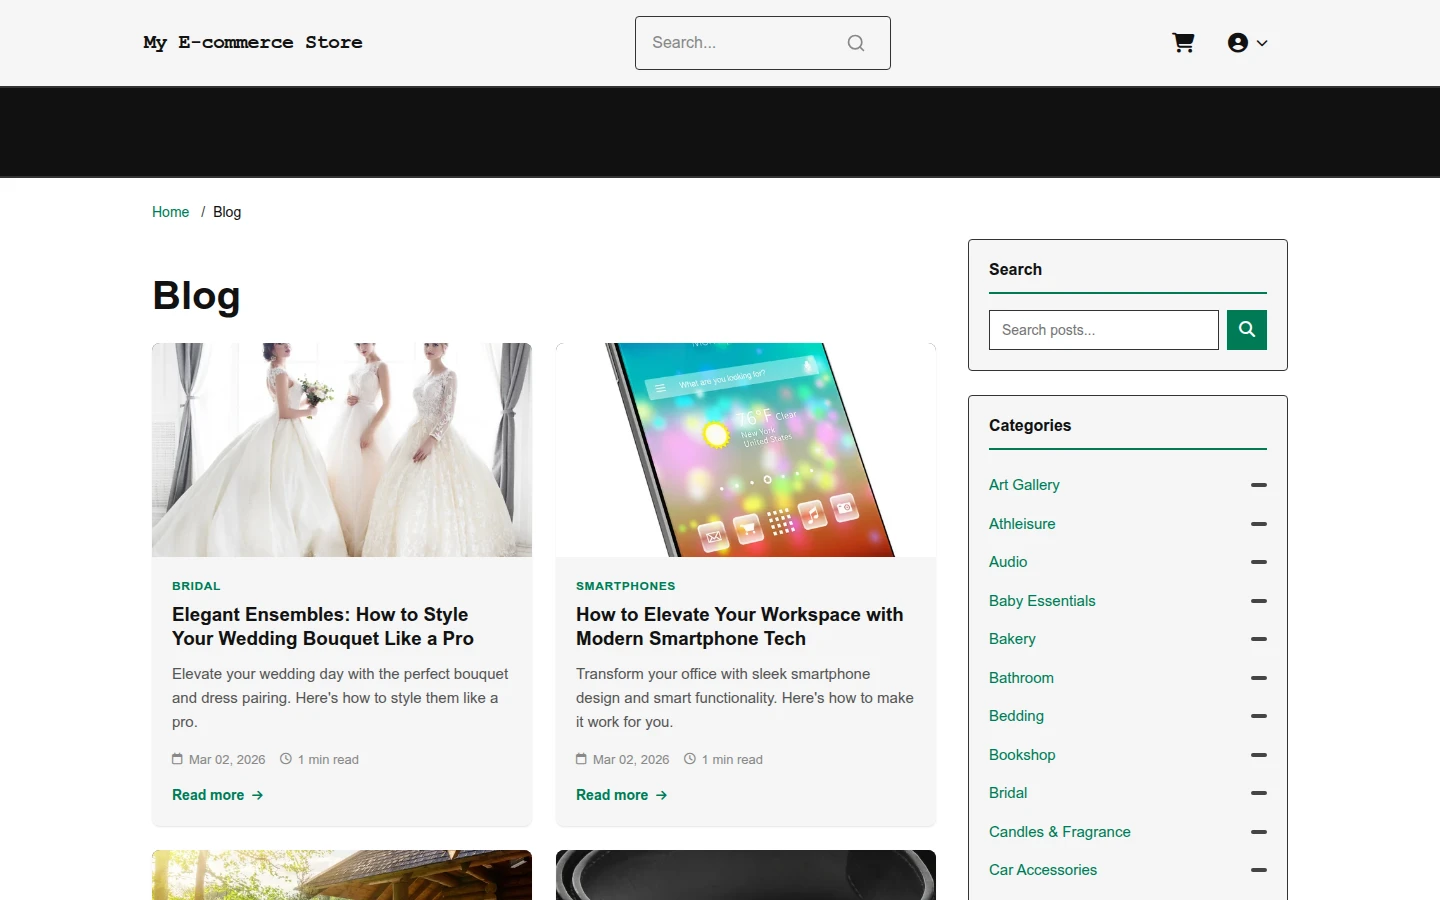This screenshot has height=900, width=1440.
Task: Toggle the Baby Essentials minus icon
Action: (x=1259, y=601)
